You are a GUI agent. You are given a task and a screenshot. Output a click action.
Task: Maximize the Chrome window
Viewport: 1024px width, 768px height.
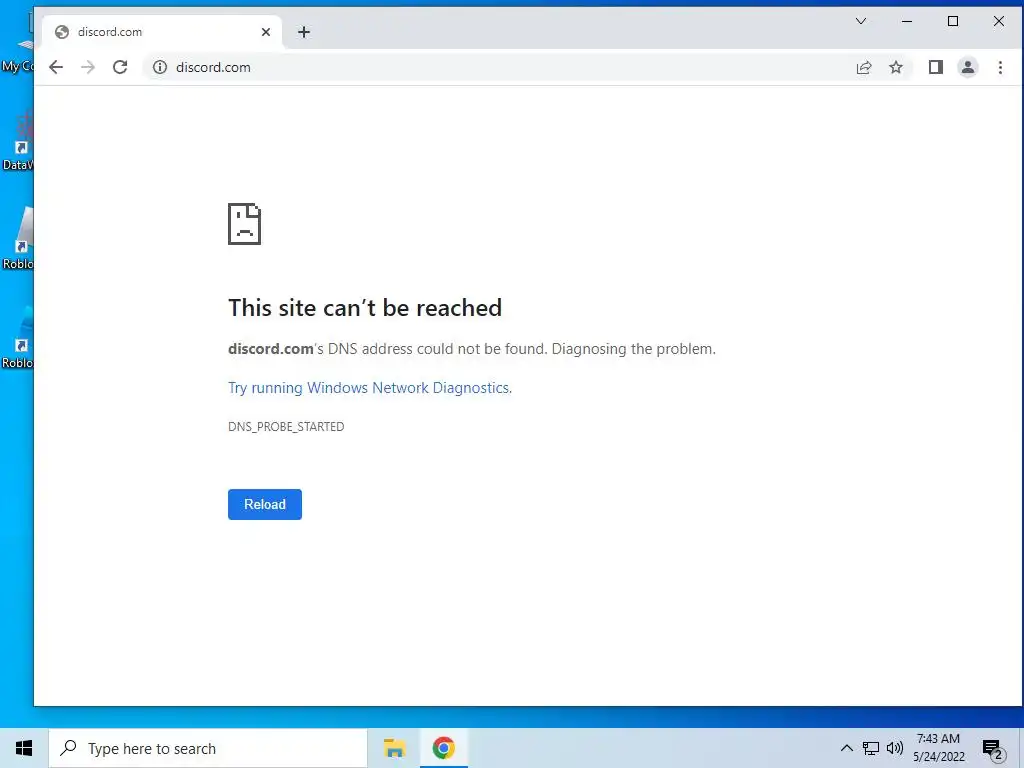(953, 21)
